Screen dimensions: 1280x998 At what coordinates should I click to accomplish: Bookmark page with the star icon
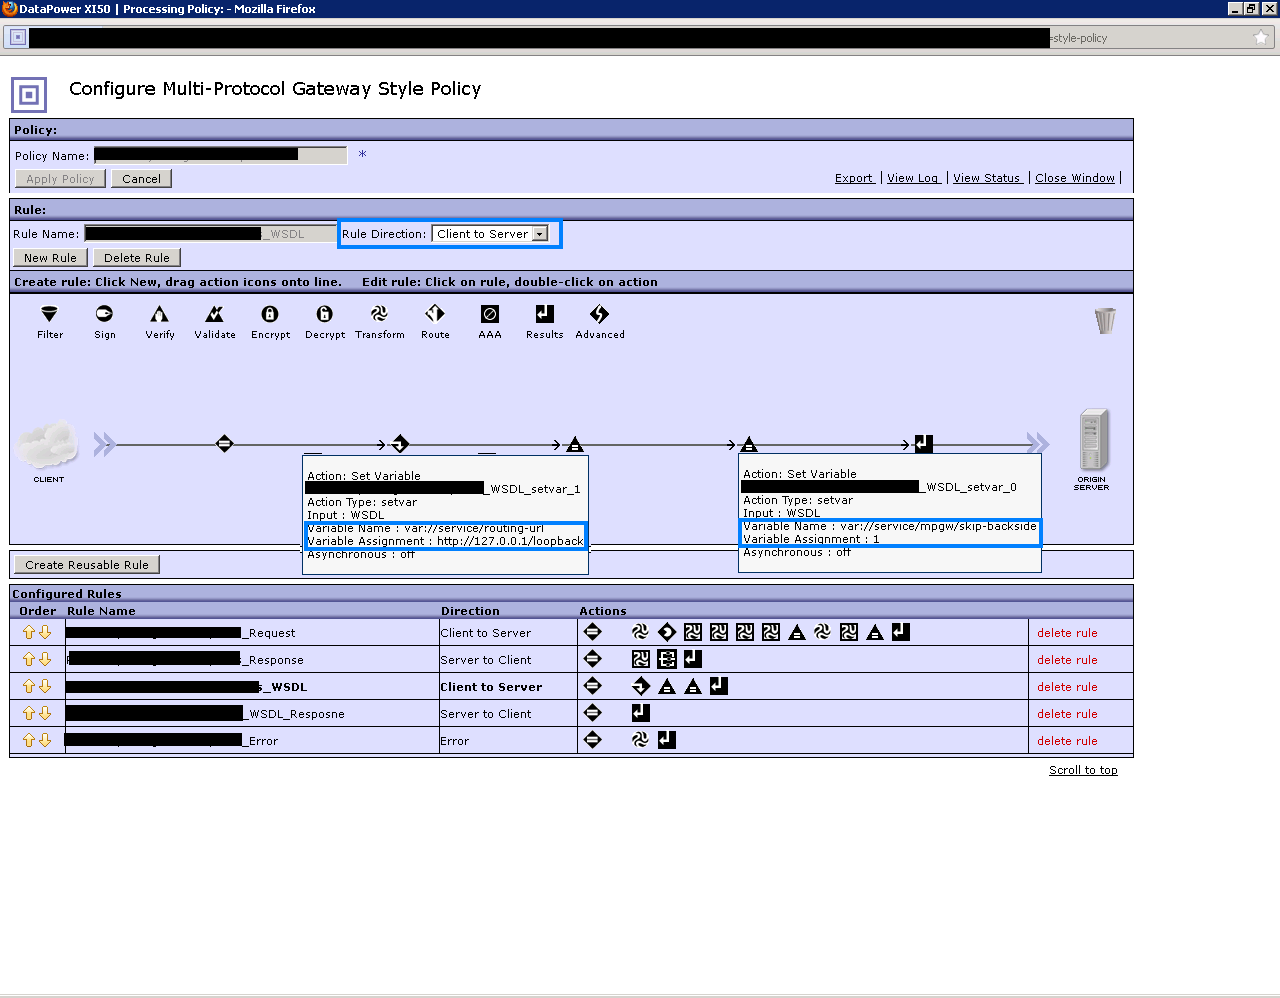[x=1261, y=38]
